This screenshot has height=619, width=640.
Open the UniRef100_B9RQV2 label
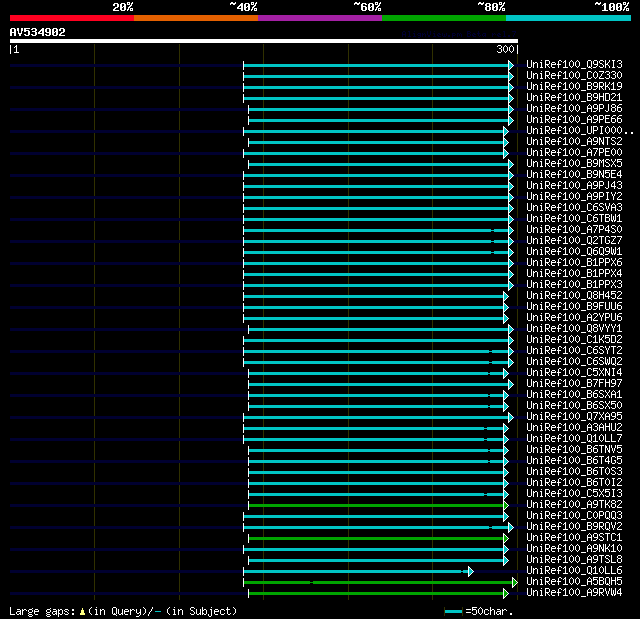(574, 527)
